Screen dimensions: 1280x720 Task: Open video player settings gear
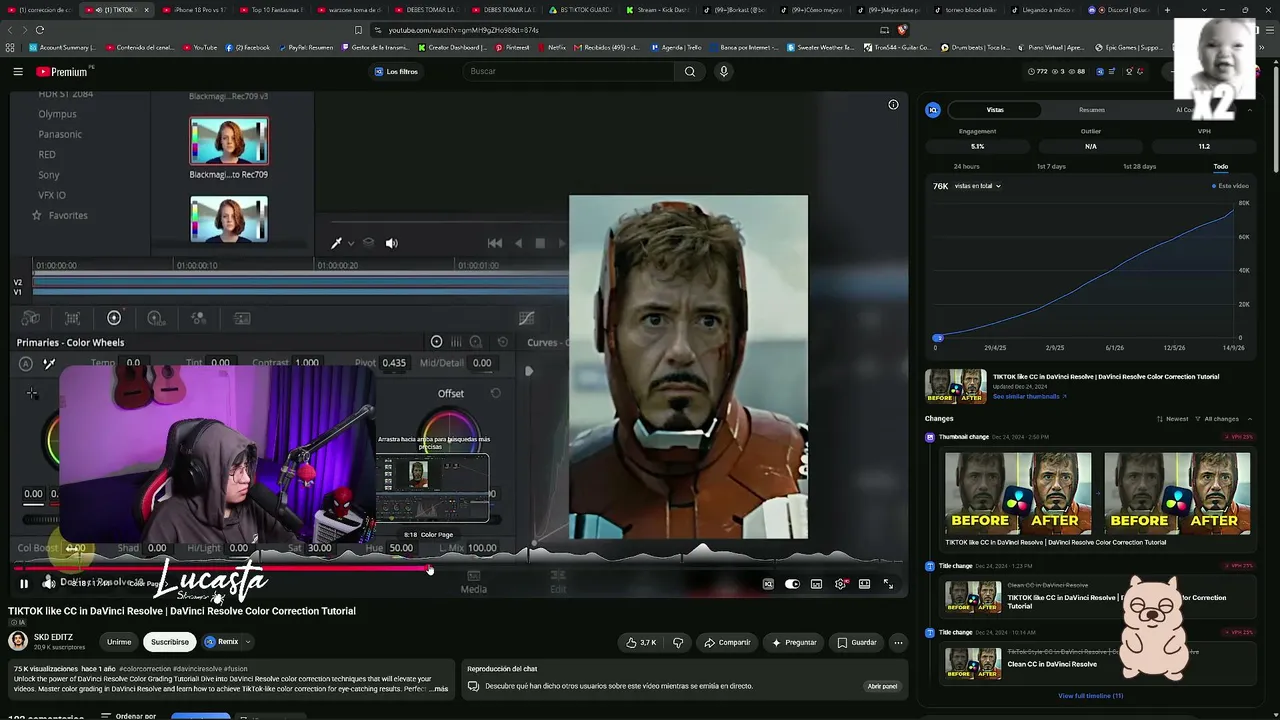[841, 584]
